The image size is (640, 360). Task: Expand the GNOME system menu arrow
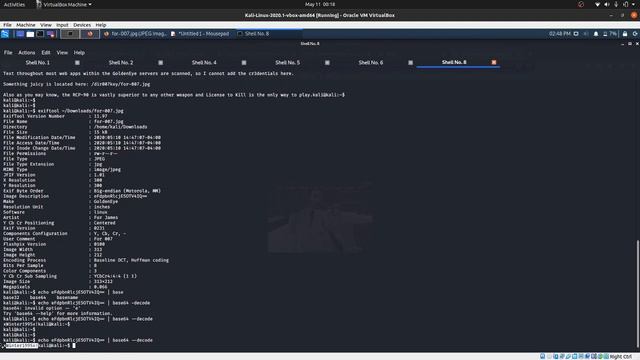(633, 4)
